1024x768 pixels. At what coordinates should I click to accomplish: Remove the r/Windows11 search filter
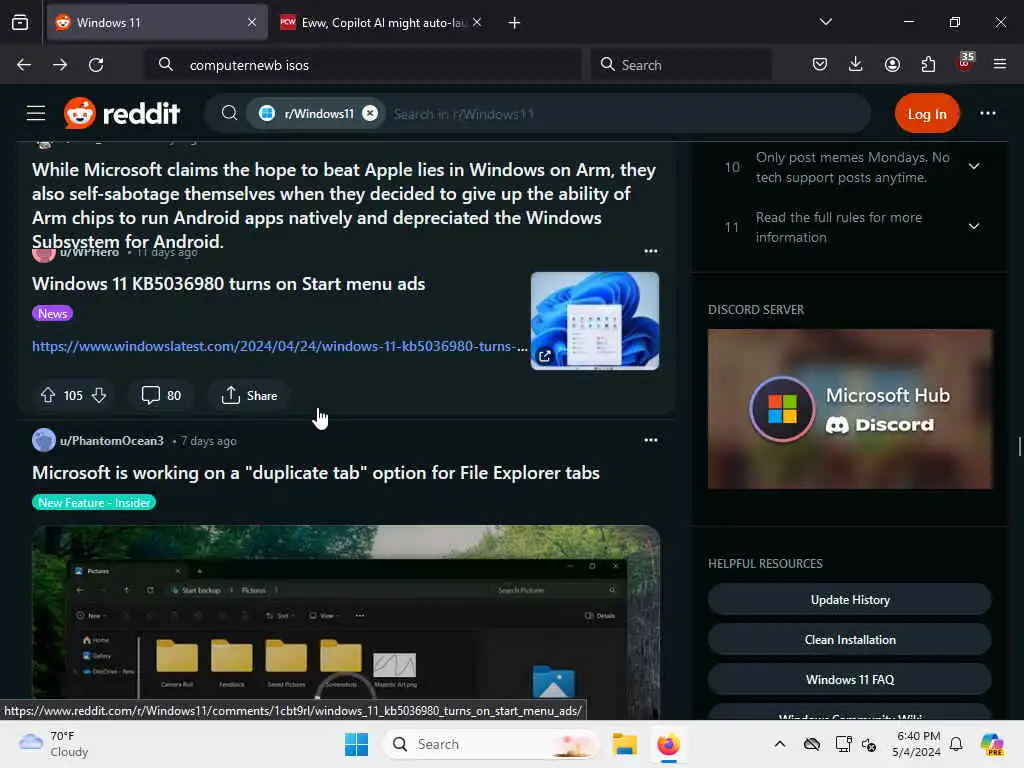point(370,114)
